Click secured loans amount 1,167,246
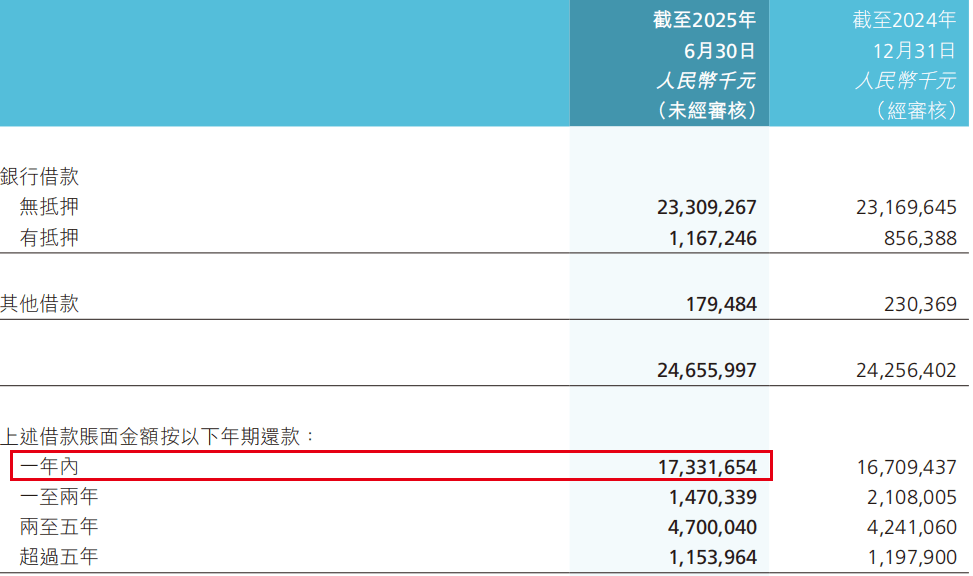Screen dimensions: 973x576 click(x=711, y=239)
